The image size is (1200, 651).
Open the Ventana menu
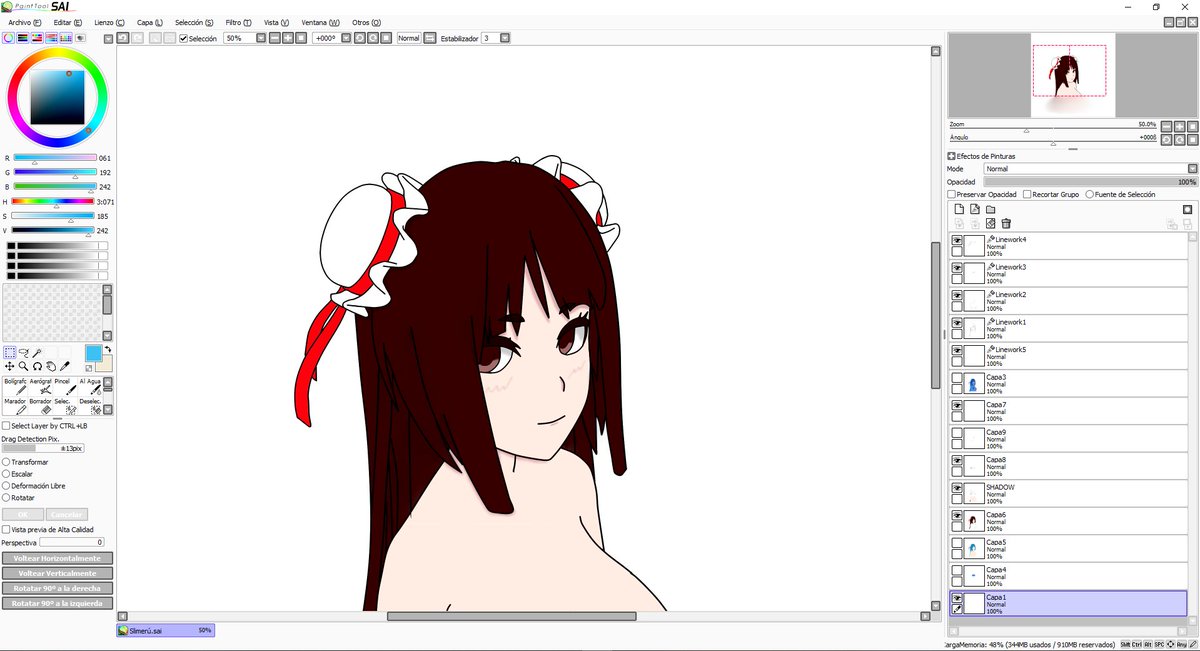pyautogui.click(x=320, y=22)
